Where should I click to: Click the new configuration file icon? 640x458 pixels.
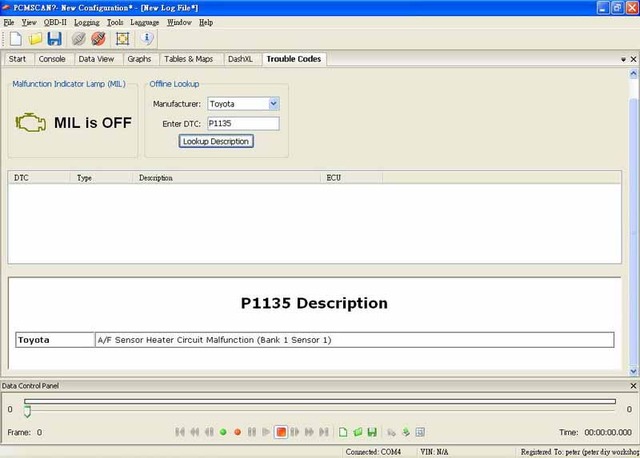tap(15, 39)
